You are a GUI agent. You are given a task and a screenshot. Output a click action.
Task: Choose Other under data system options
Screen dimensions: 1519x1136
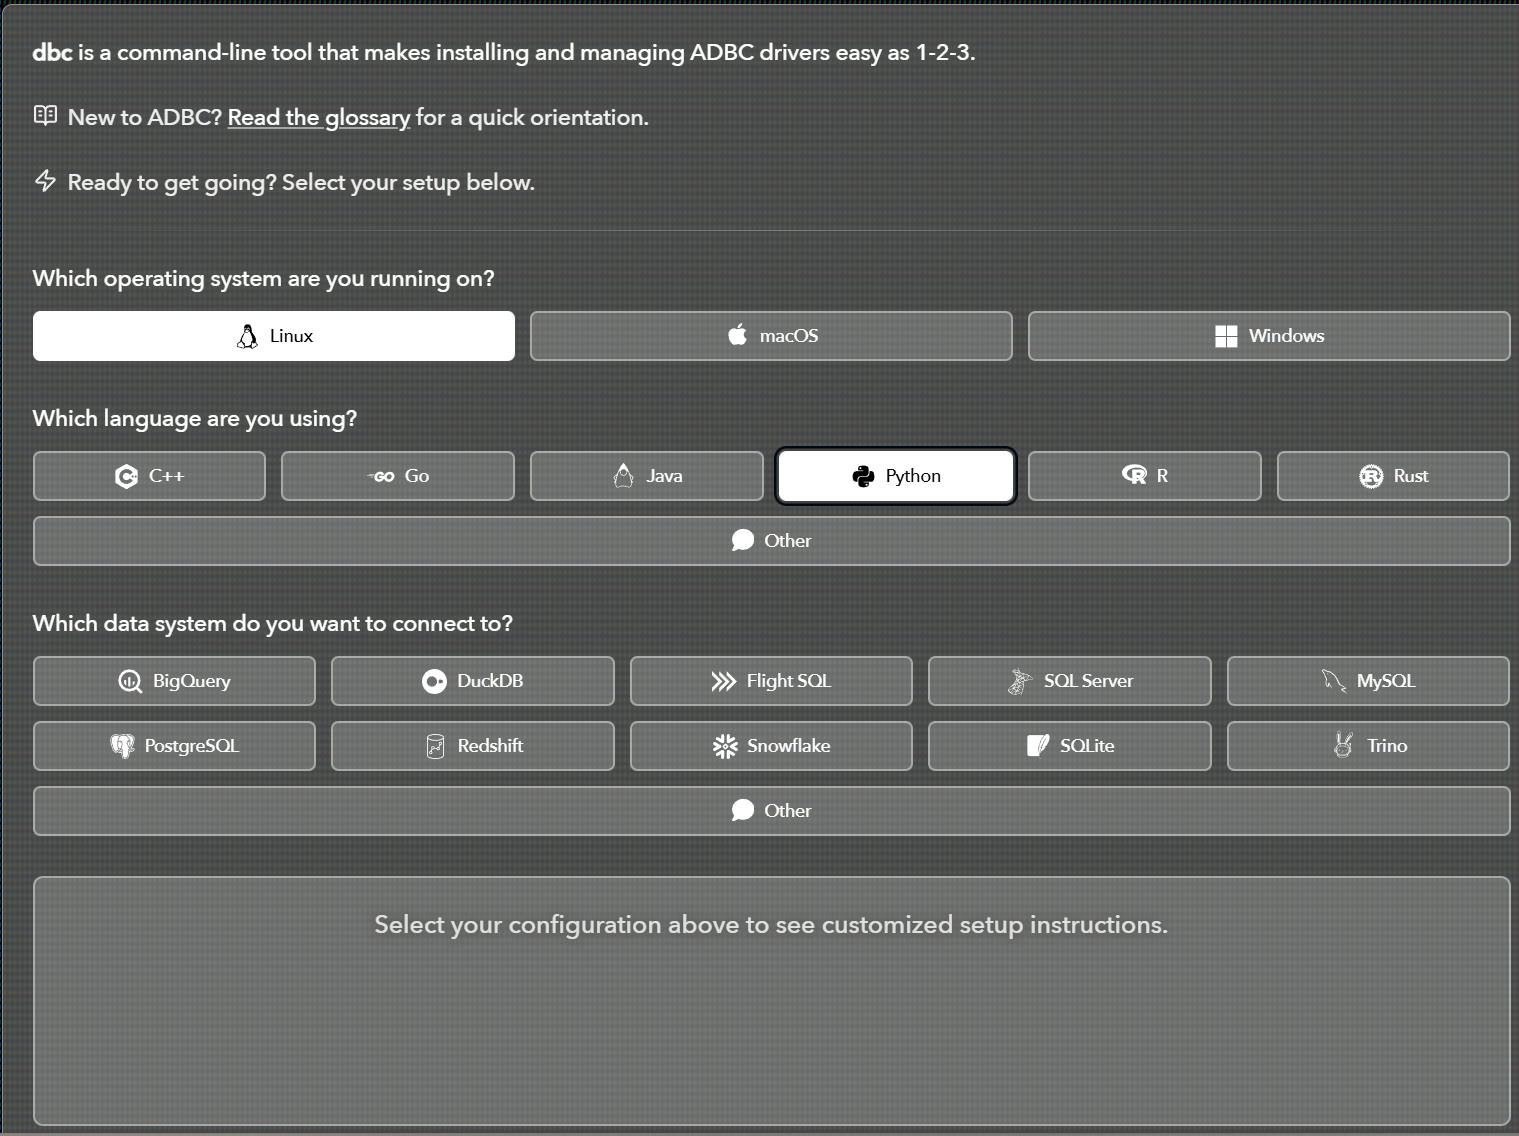(x=771, y=811)
